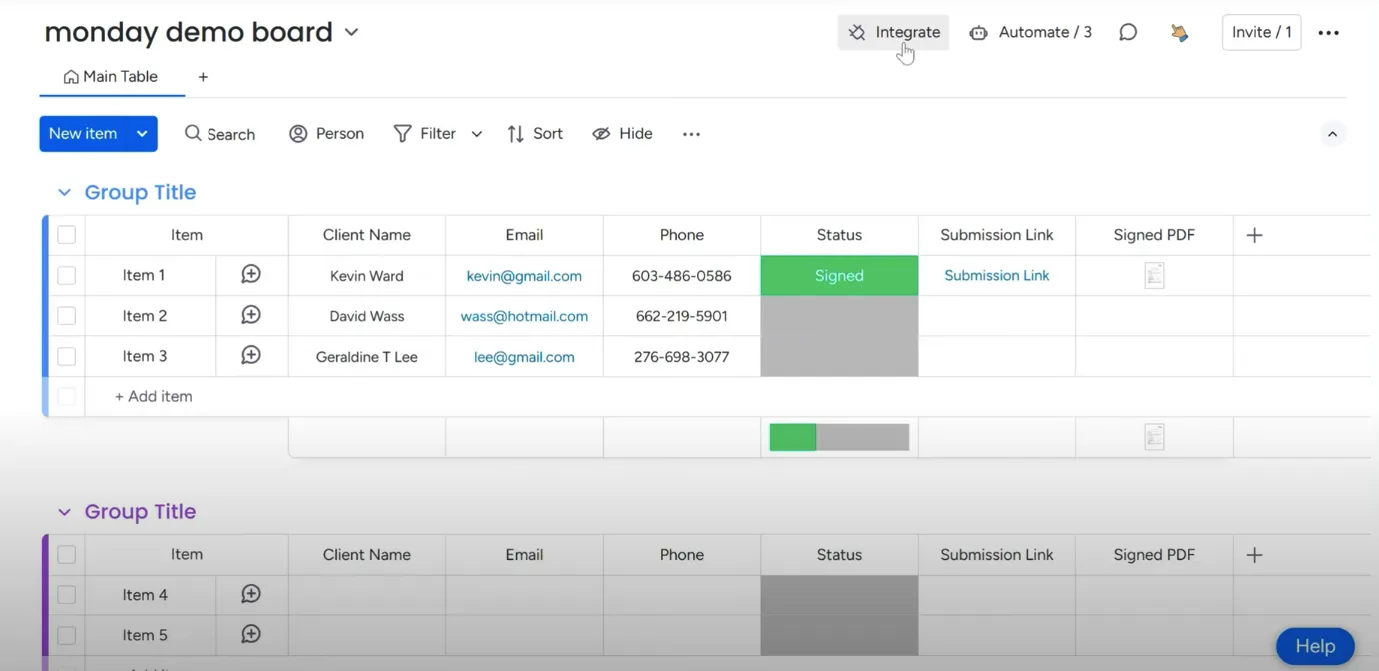The height and width of the screenshot is (671, 1379).
Task: Open the Integrate panel
Action: [x=893, y=32]
